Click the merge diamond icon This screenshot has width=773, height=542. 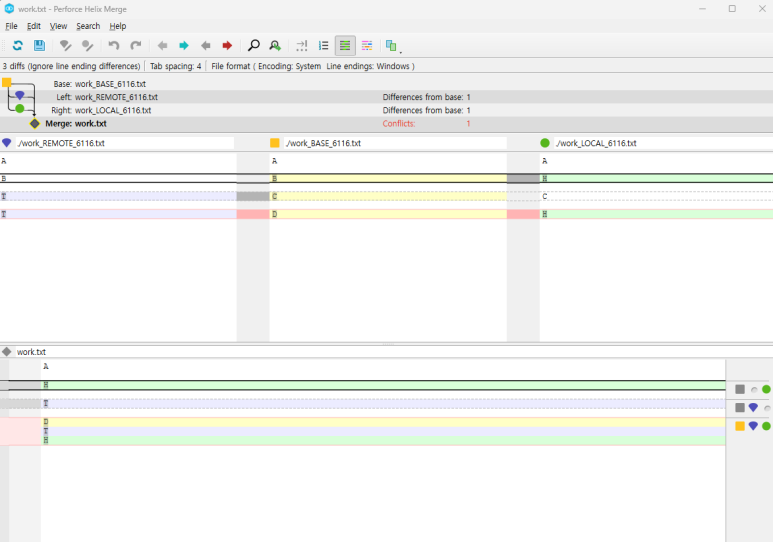point(35,123)
